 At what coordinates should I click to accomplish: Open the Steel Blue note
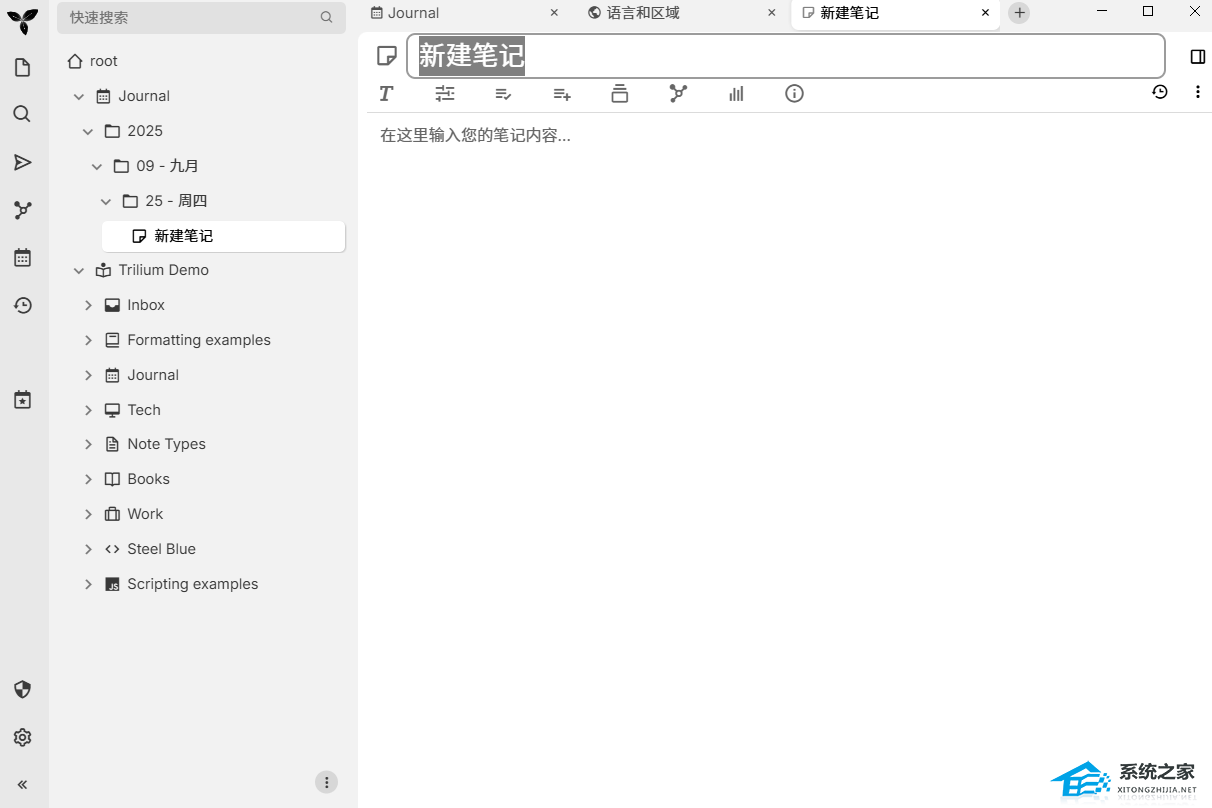tap(161, 549)
